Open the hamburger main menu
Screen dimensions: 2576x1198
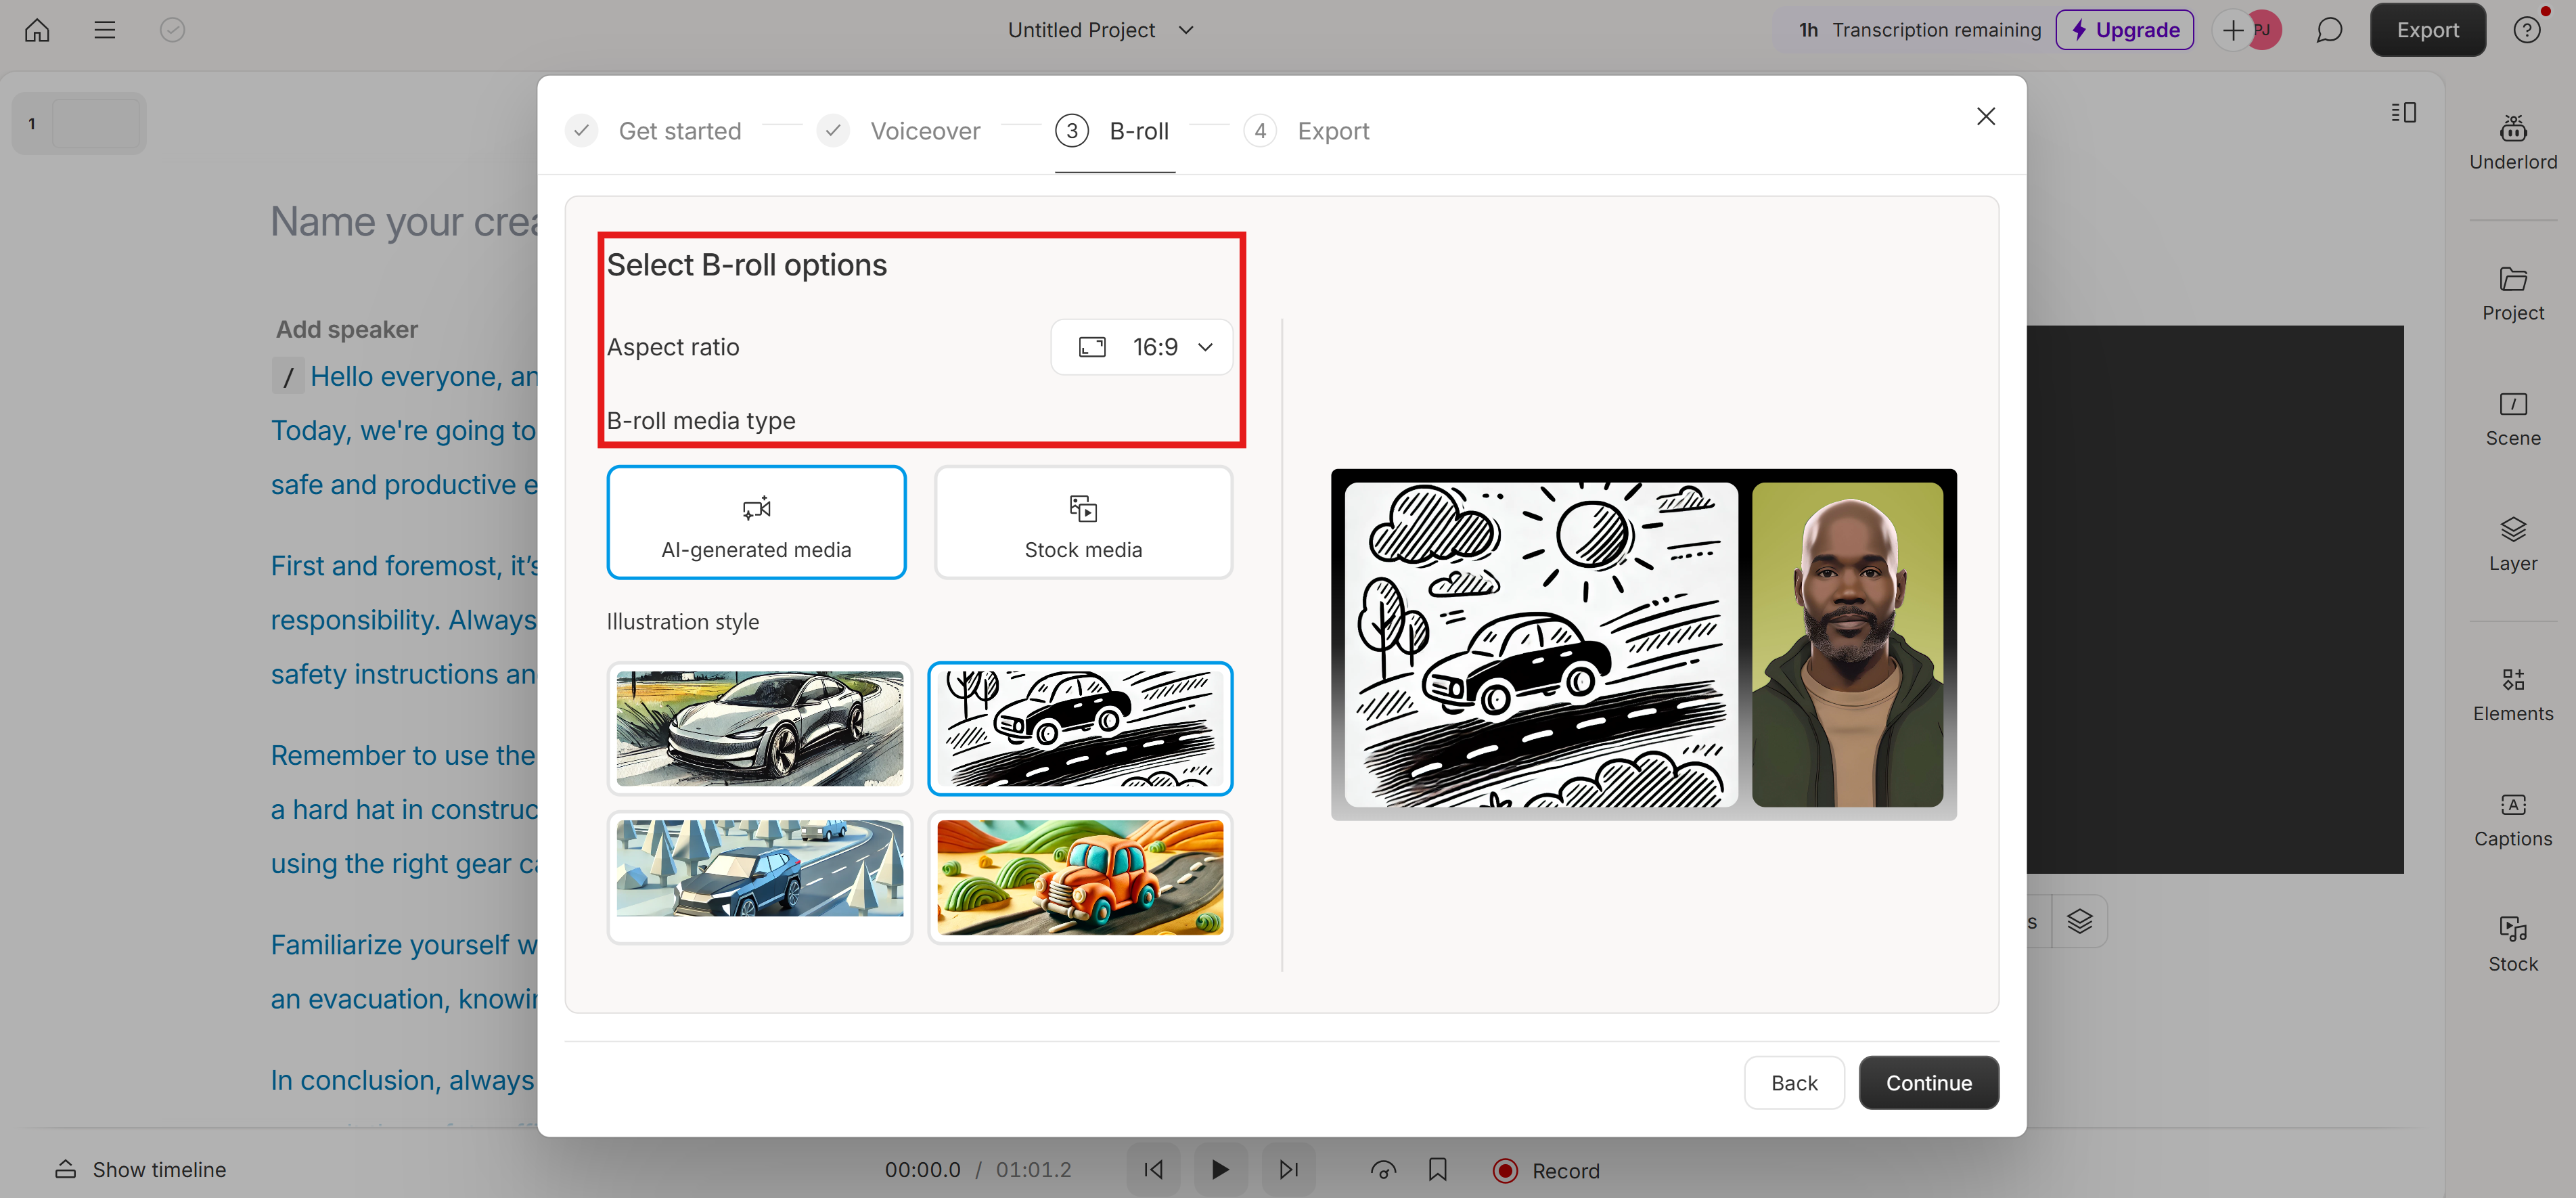coord(104,30)
